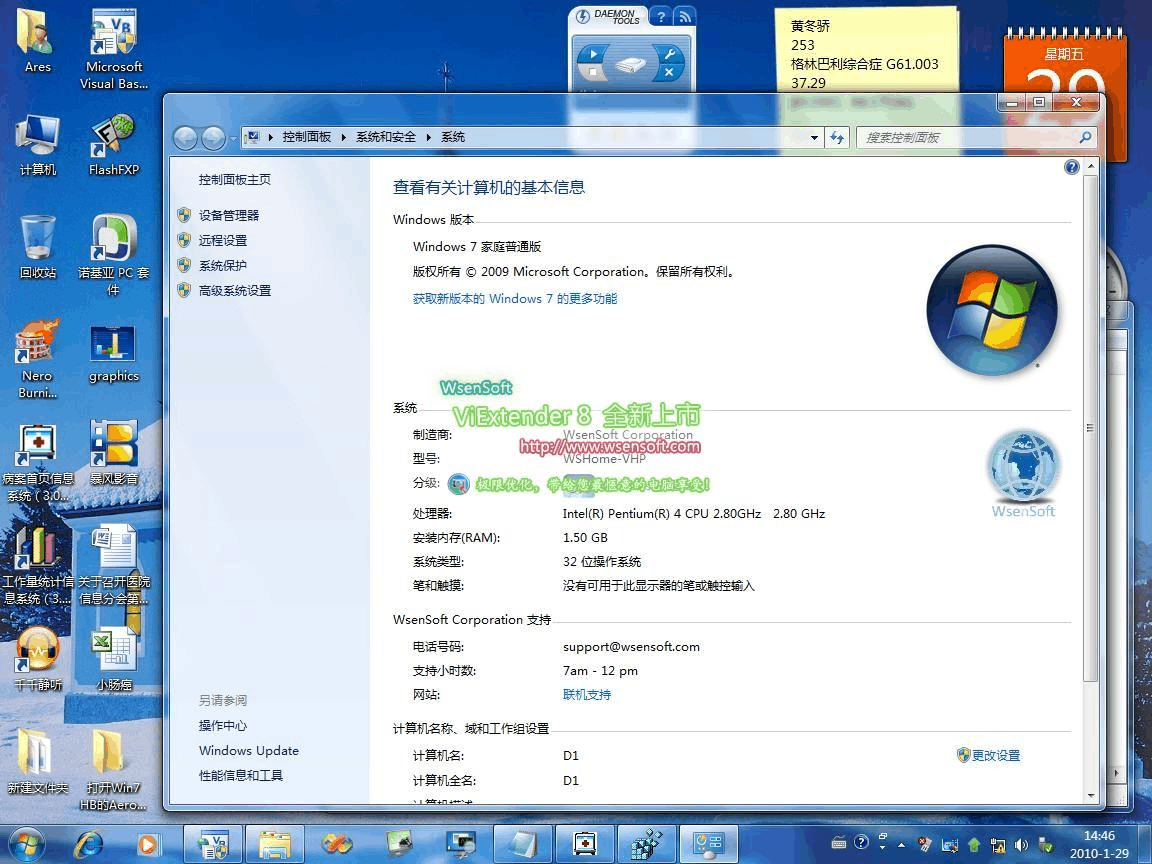
Task: Click the system window scrollbar down arrow
Action: pyautogui.click(x=1090, y=796)
